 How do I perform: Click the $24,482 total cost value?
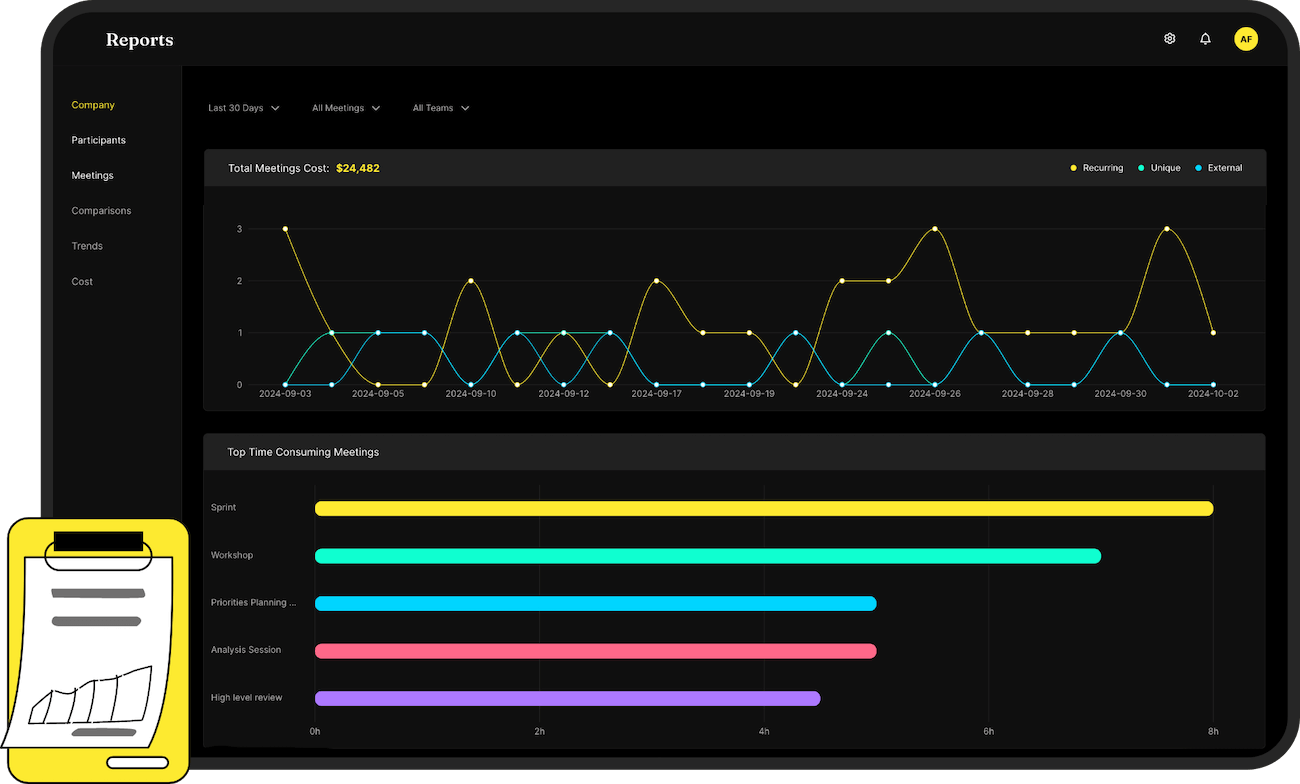coord(358,168)
